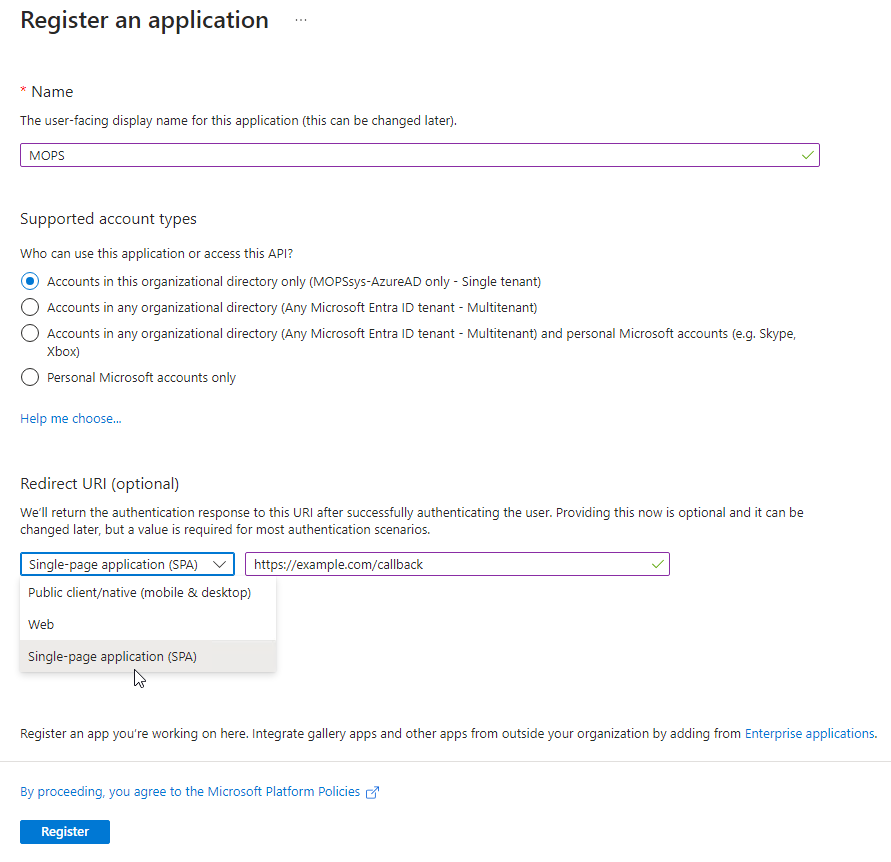
Task: Pick Web from the platform list
Action: pos(42,624)
